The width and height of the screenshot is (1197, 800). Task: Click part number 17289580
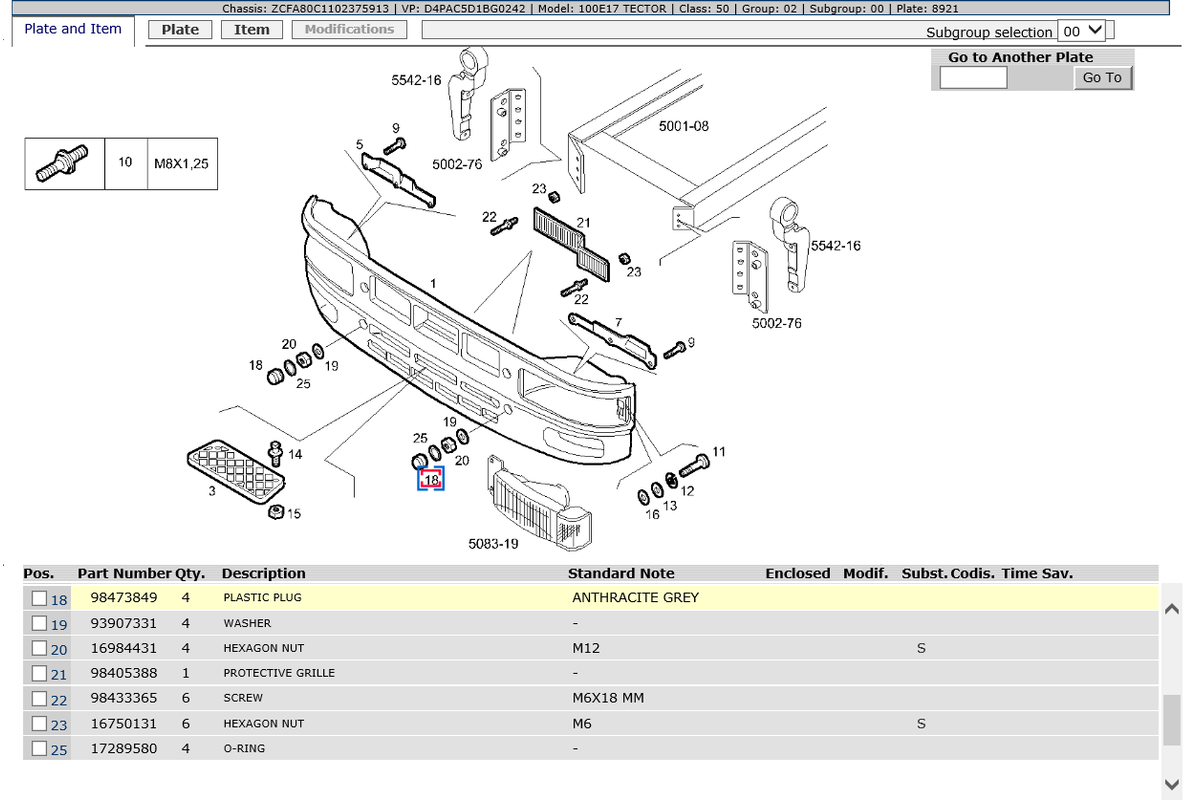point(124,748)
